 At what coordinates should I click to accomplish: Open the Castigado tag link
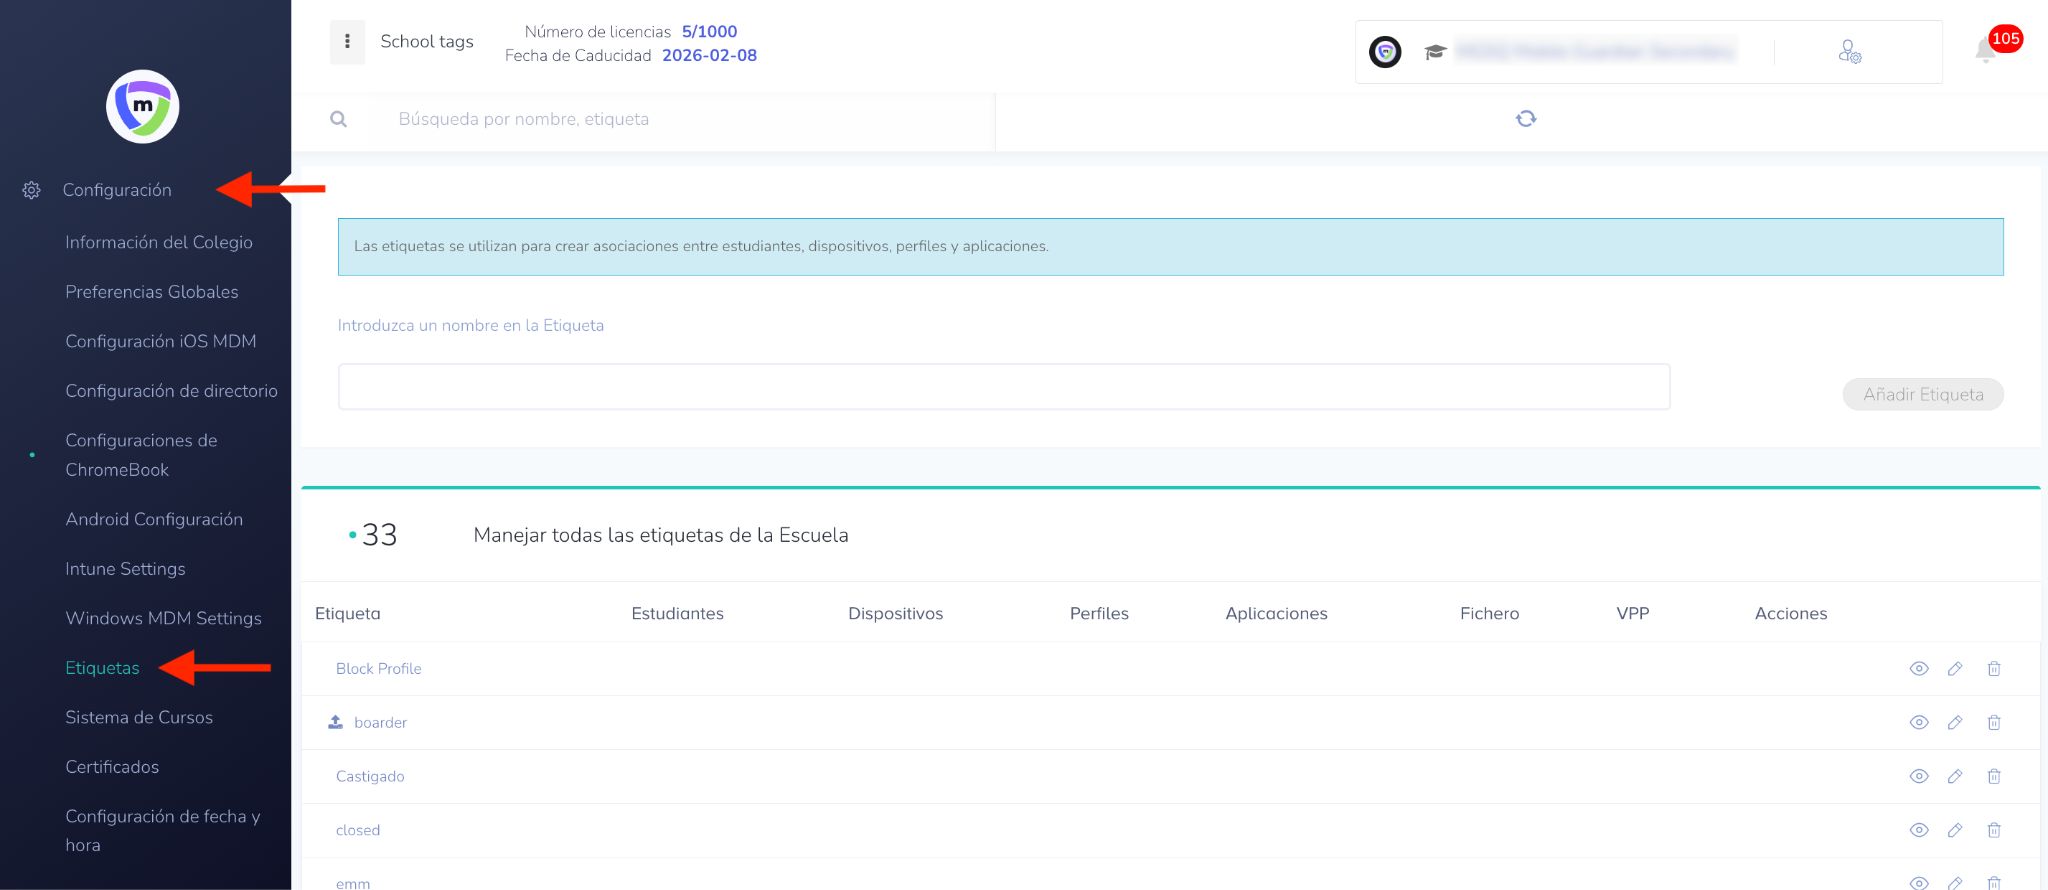tap(370, 777)
